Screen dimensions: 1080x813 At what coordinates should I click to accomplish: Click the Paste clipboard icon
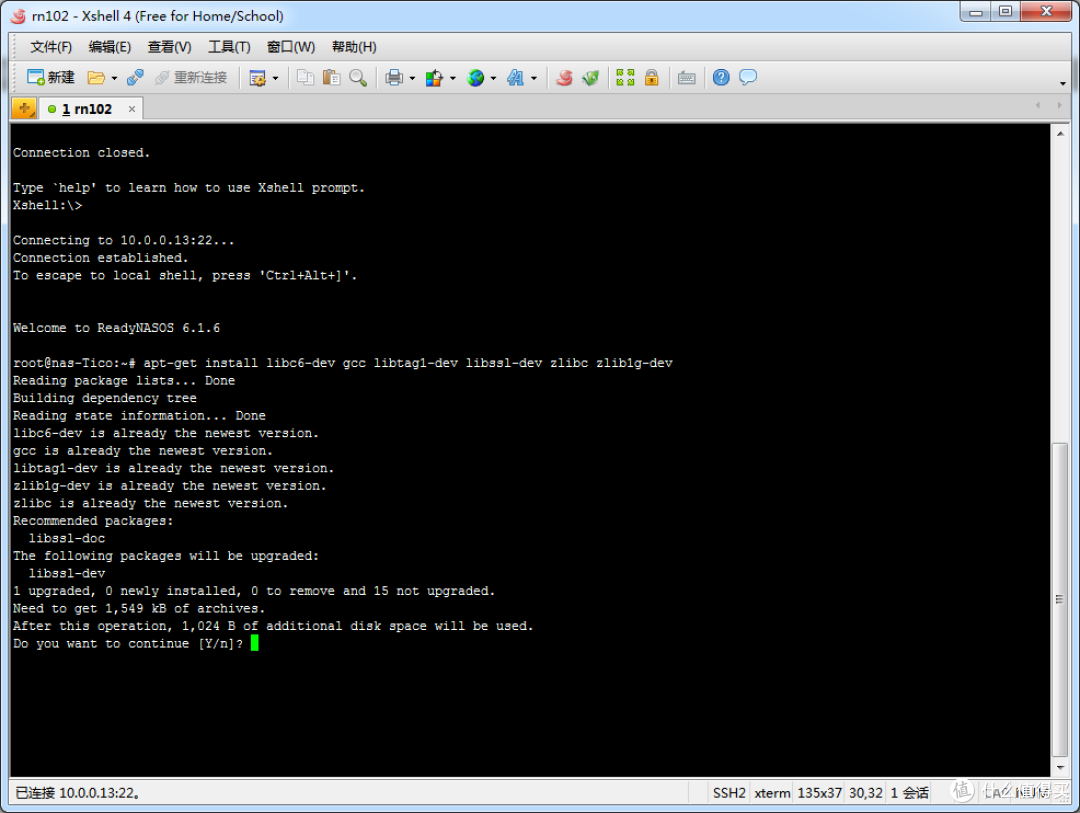pos(331,77)
